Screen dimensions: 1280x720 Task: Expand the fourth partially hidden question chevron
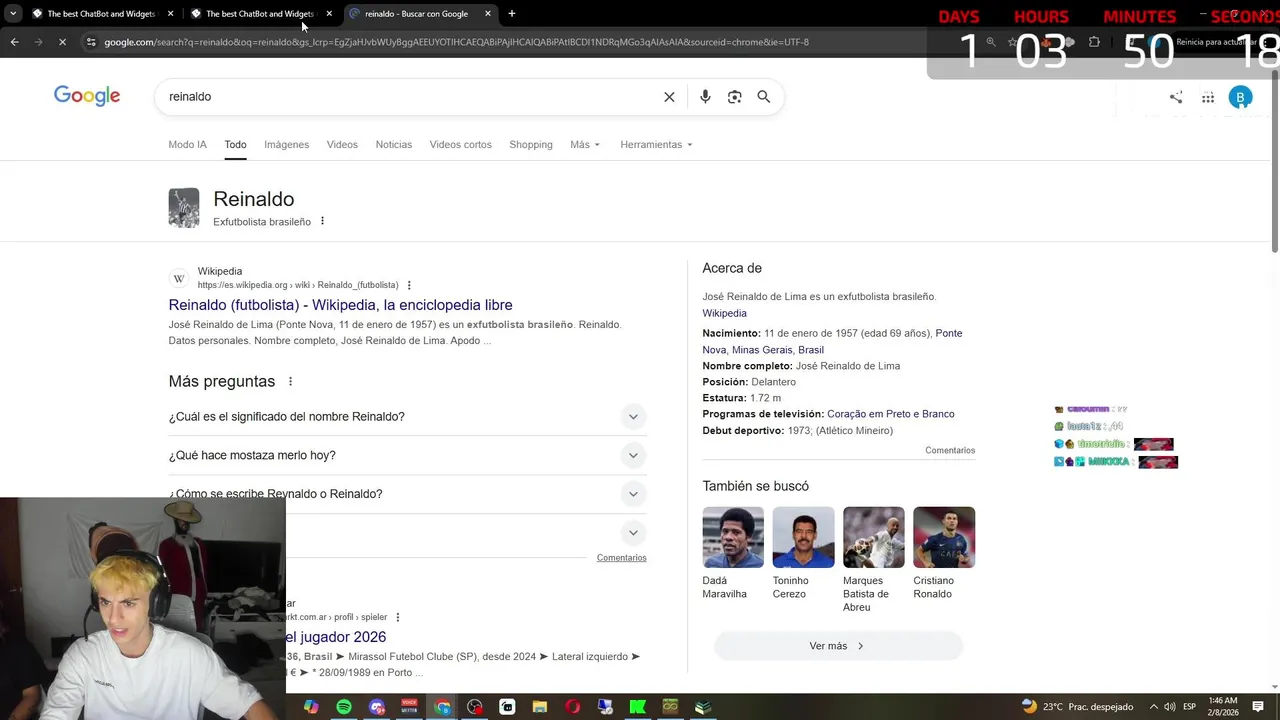click(x=633, y=533)
